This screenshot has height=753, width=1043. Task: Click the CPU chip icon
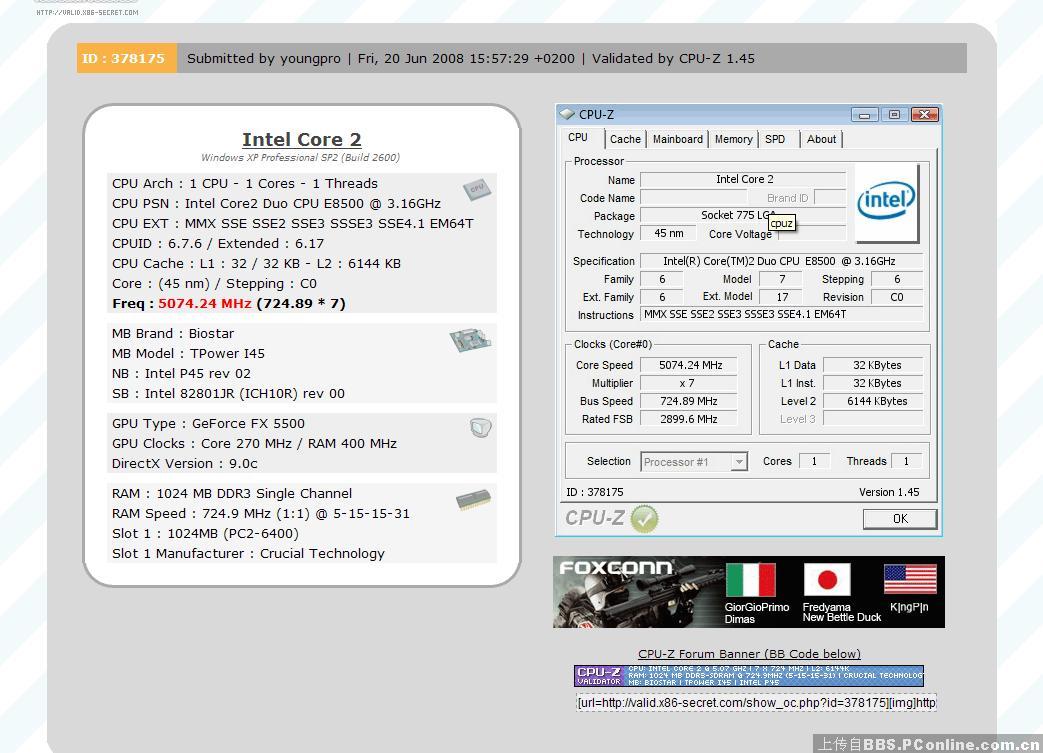coord(476,190)
